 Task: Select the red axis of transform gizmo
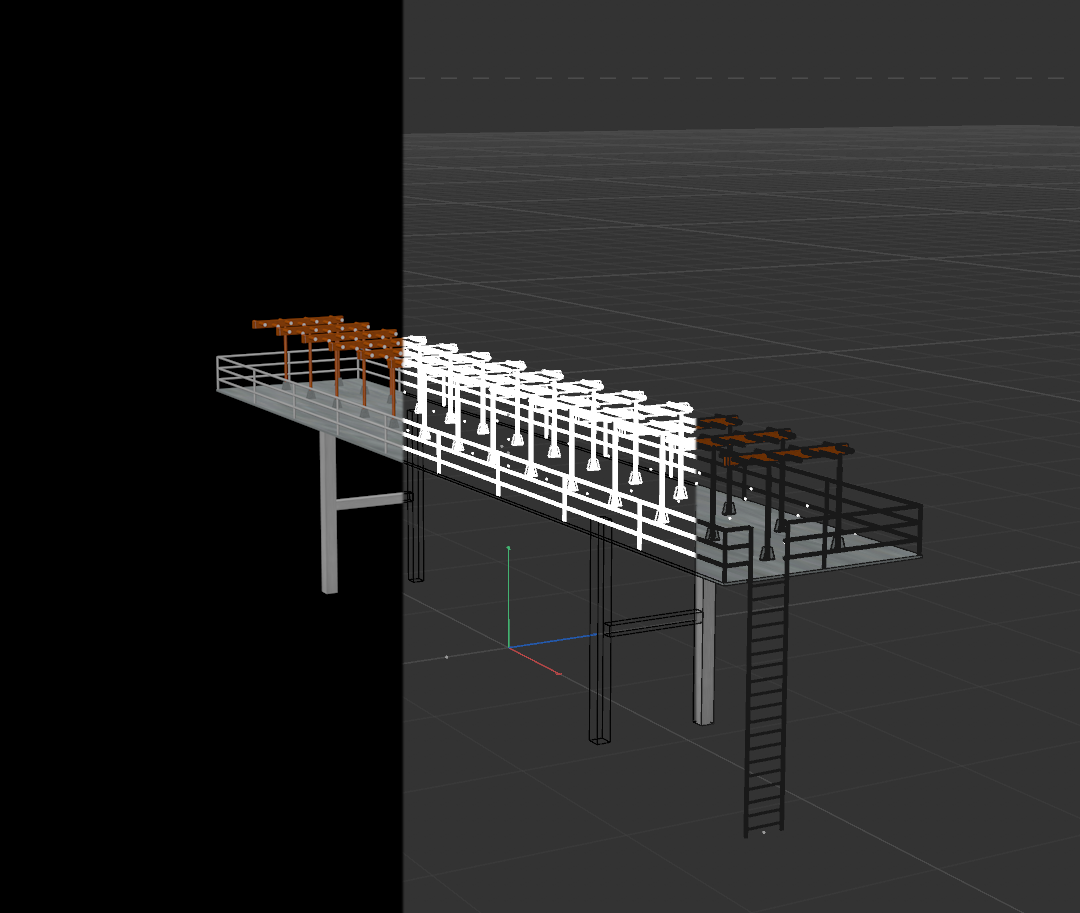(x=535, y=660)
